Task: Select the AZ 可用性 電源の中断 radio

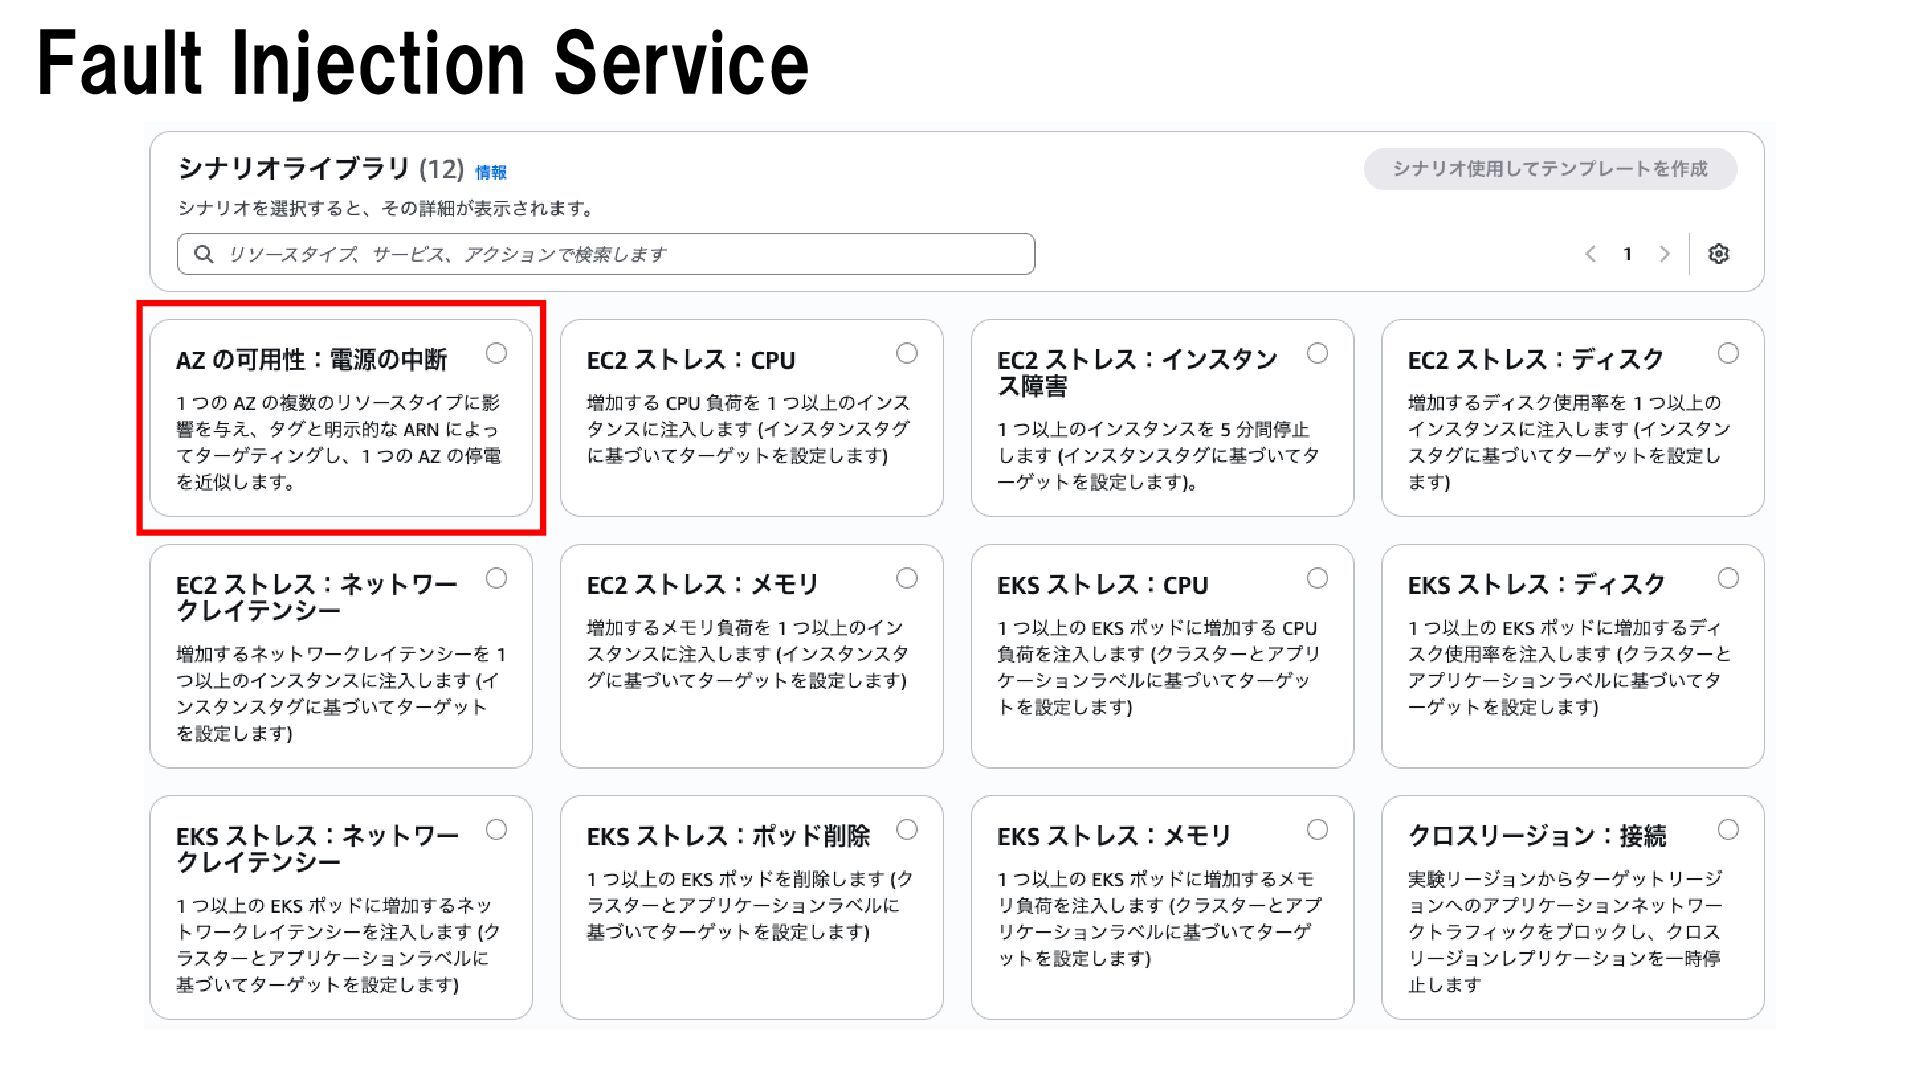Action: coord(496,353)
